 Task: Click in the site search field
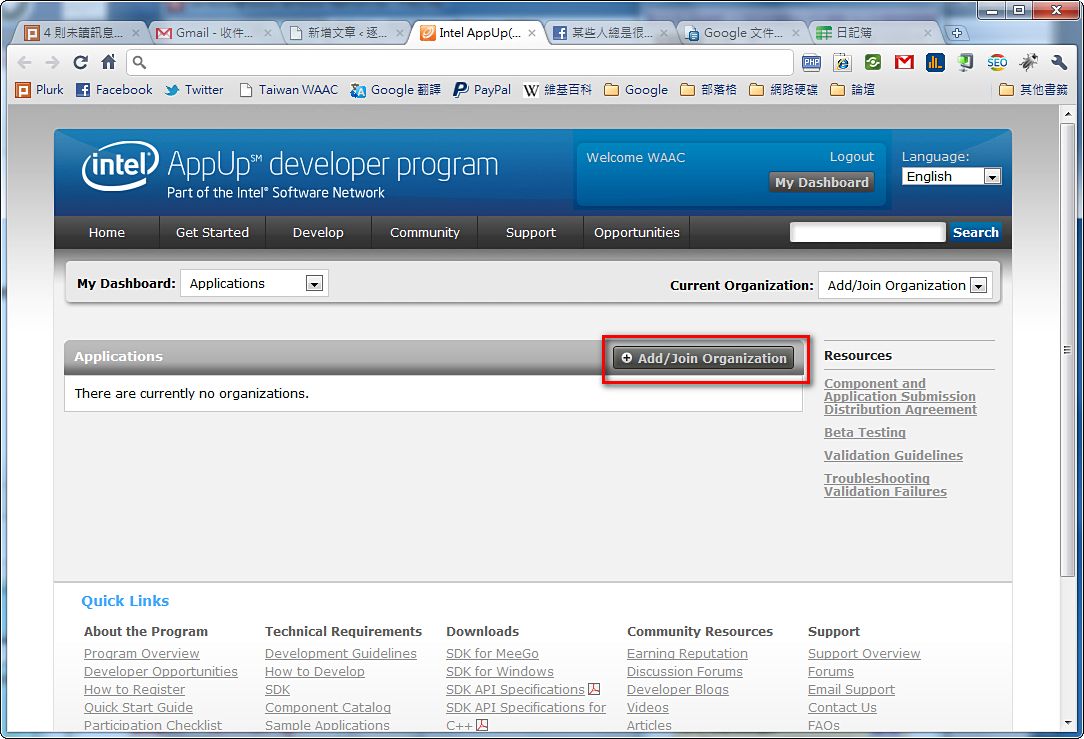click(x=868, y=232)
